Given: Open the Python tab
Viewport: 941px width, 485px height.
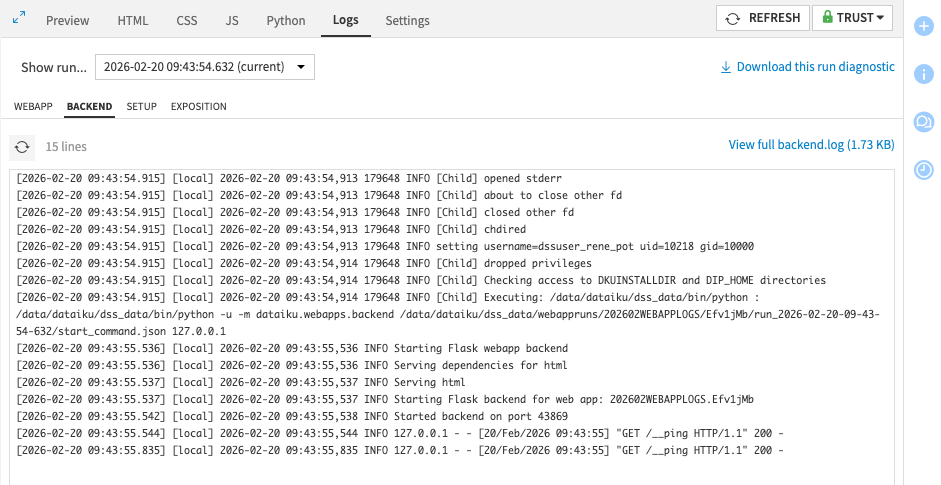Looking at the screenshot, I should [286, 20].
